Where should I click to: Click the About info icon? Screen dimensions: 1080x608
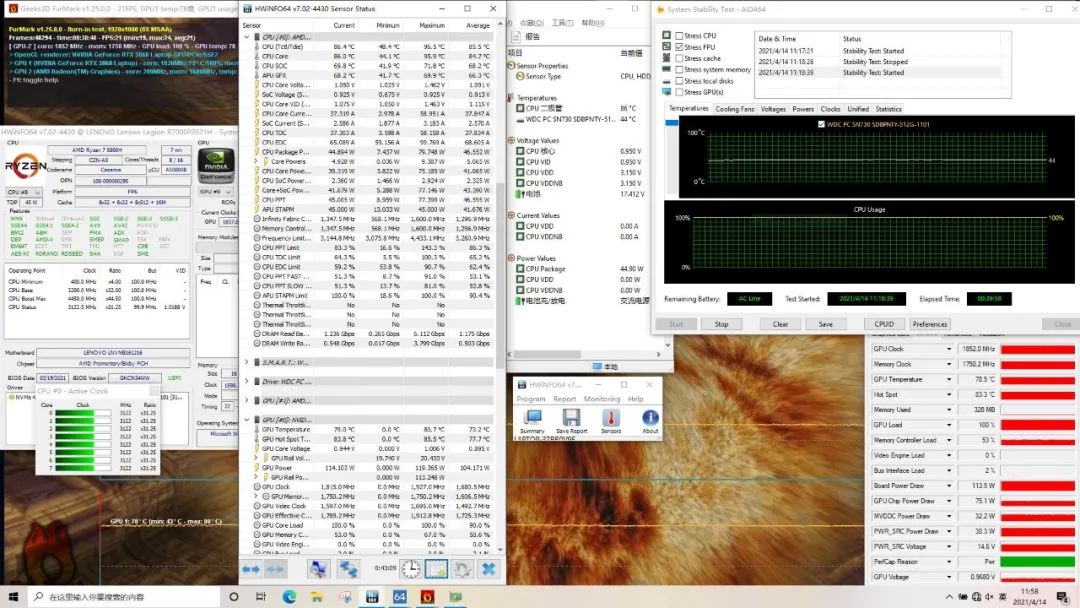[x=650, y=418]
